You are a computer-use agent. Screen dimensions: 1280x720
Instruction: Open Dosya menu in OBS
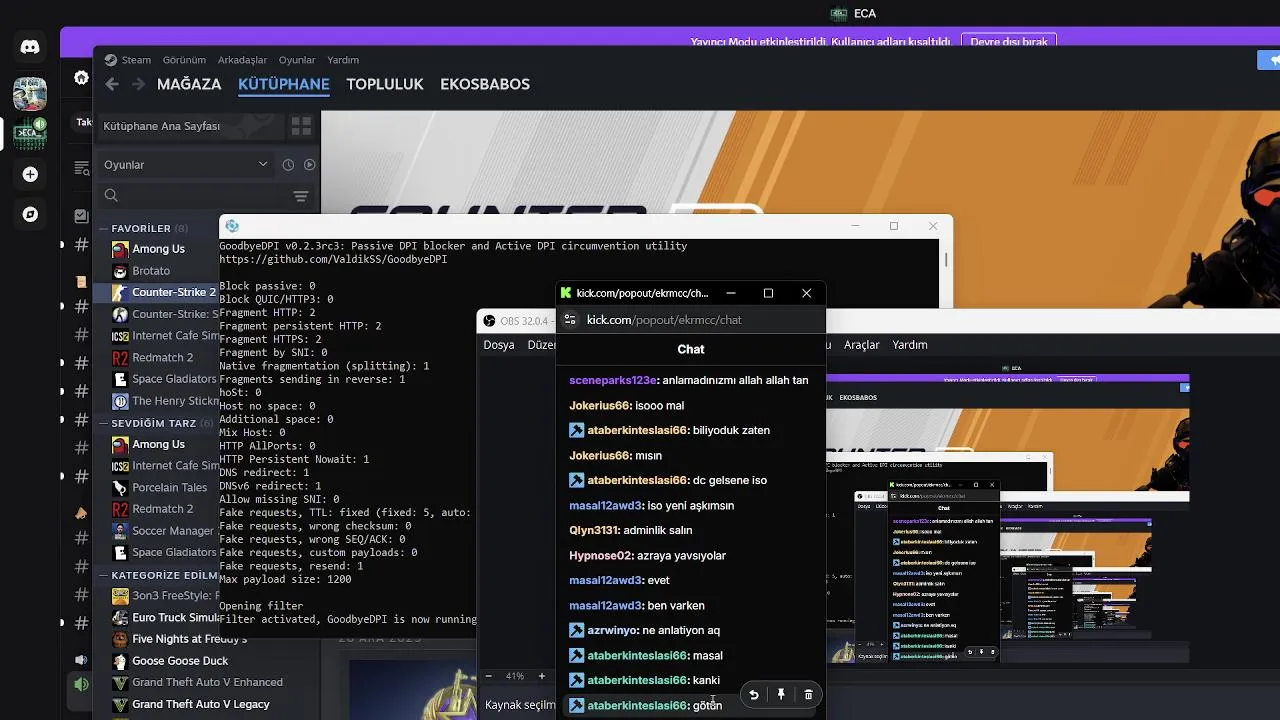499,345
